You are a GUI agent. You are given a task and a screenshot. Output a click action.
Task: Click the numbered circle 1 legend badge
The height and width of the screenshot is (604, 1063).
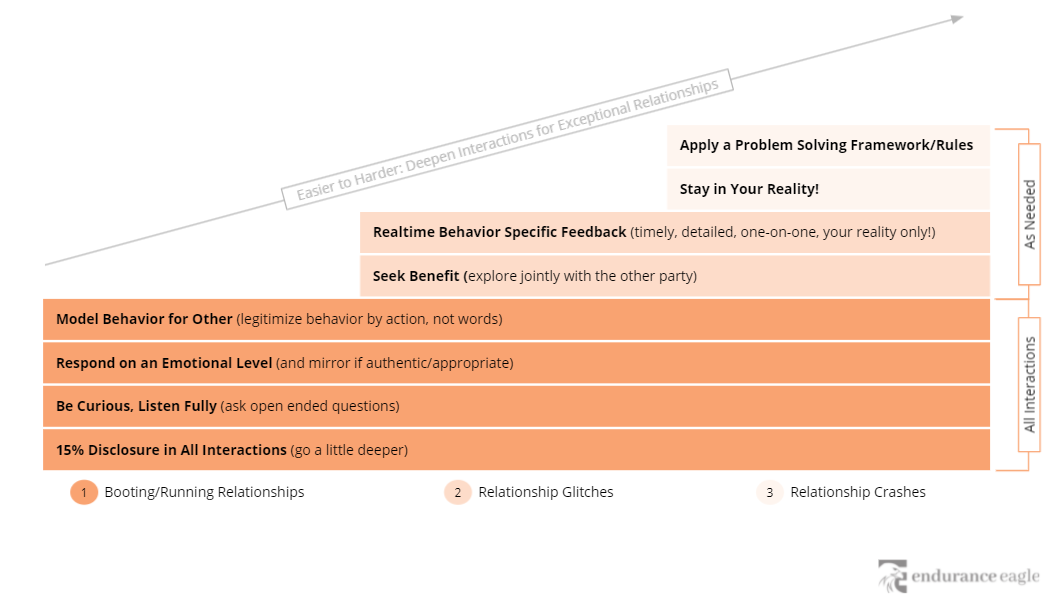coord(84,492)
